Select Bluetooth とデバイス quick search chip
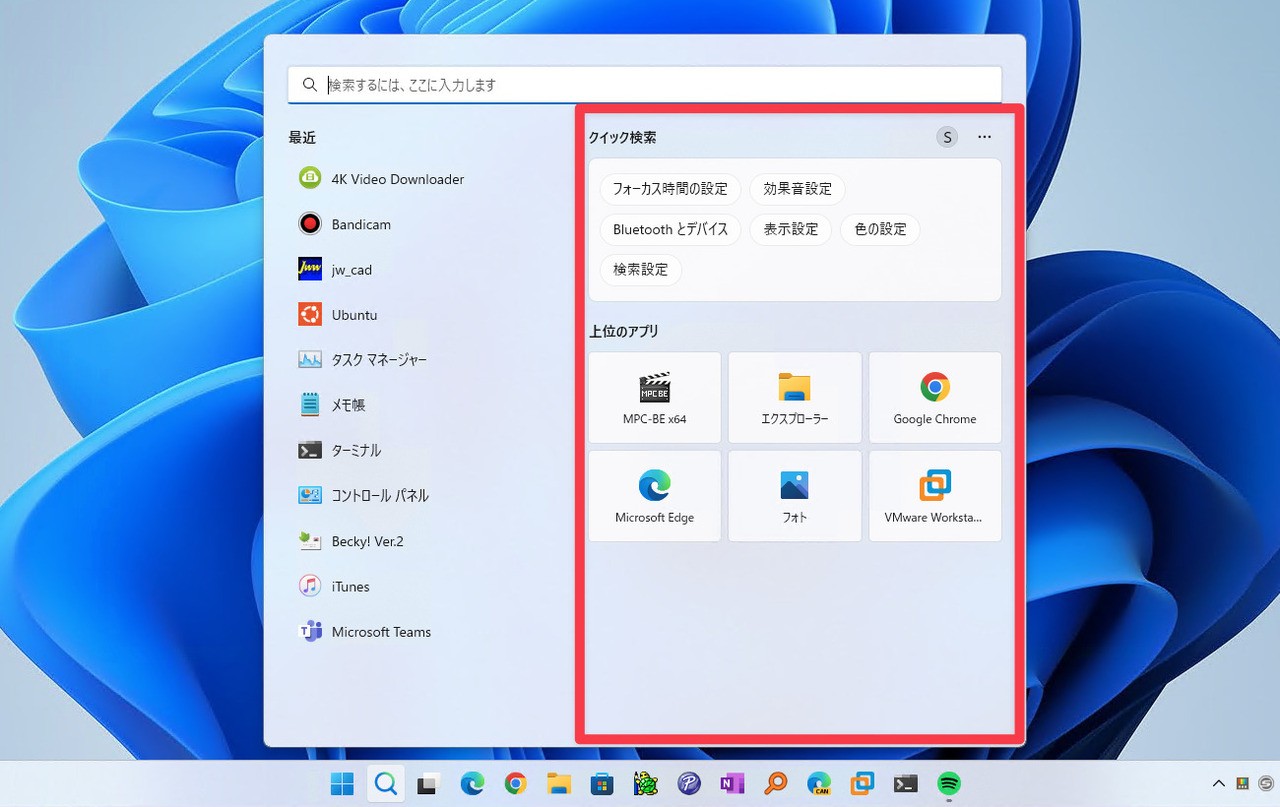1280x807 pixels. (670, 229)
